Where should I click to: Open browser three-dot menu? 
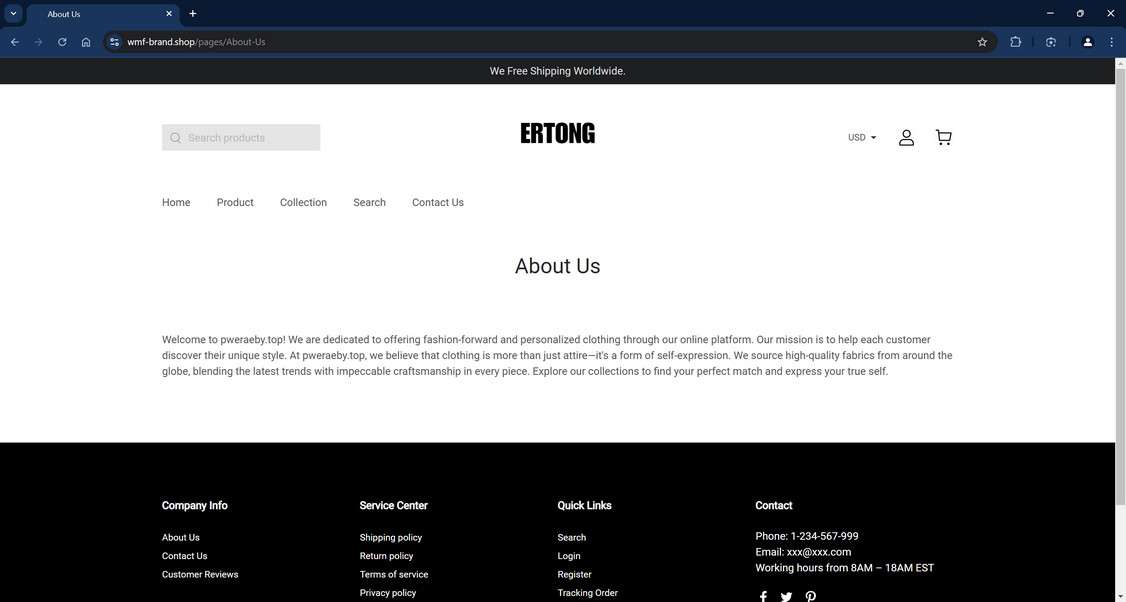[x=1112, y=42]
